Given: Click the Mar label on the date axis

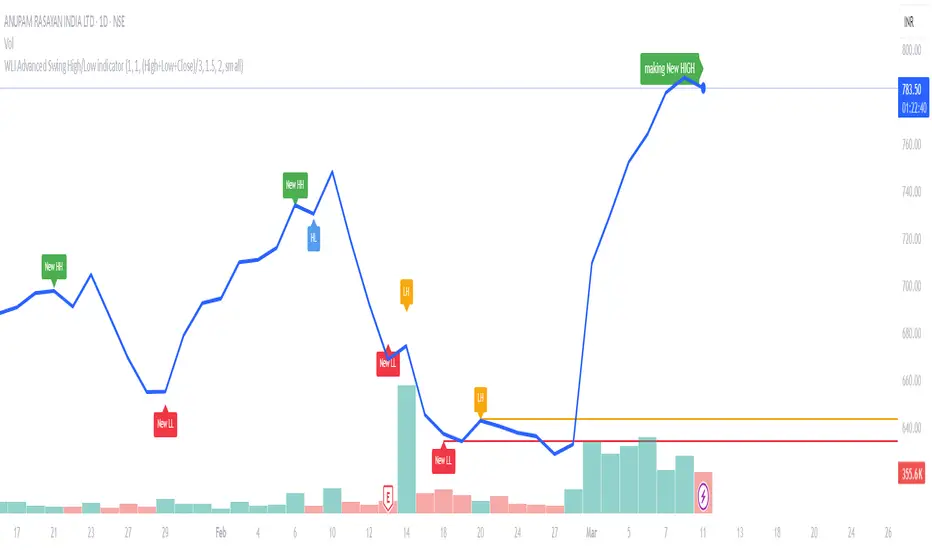Looking at the screenshot, I should [590, 530].
